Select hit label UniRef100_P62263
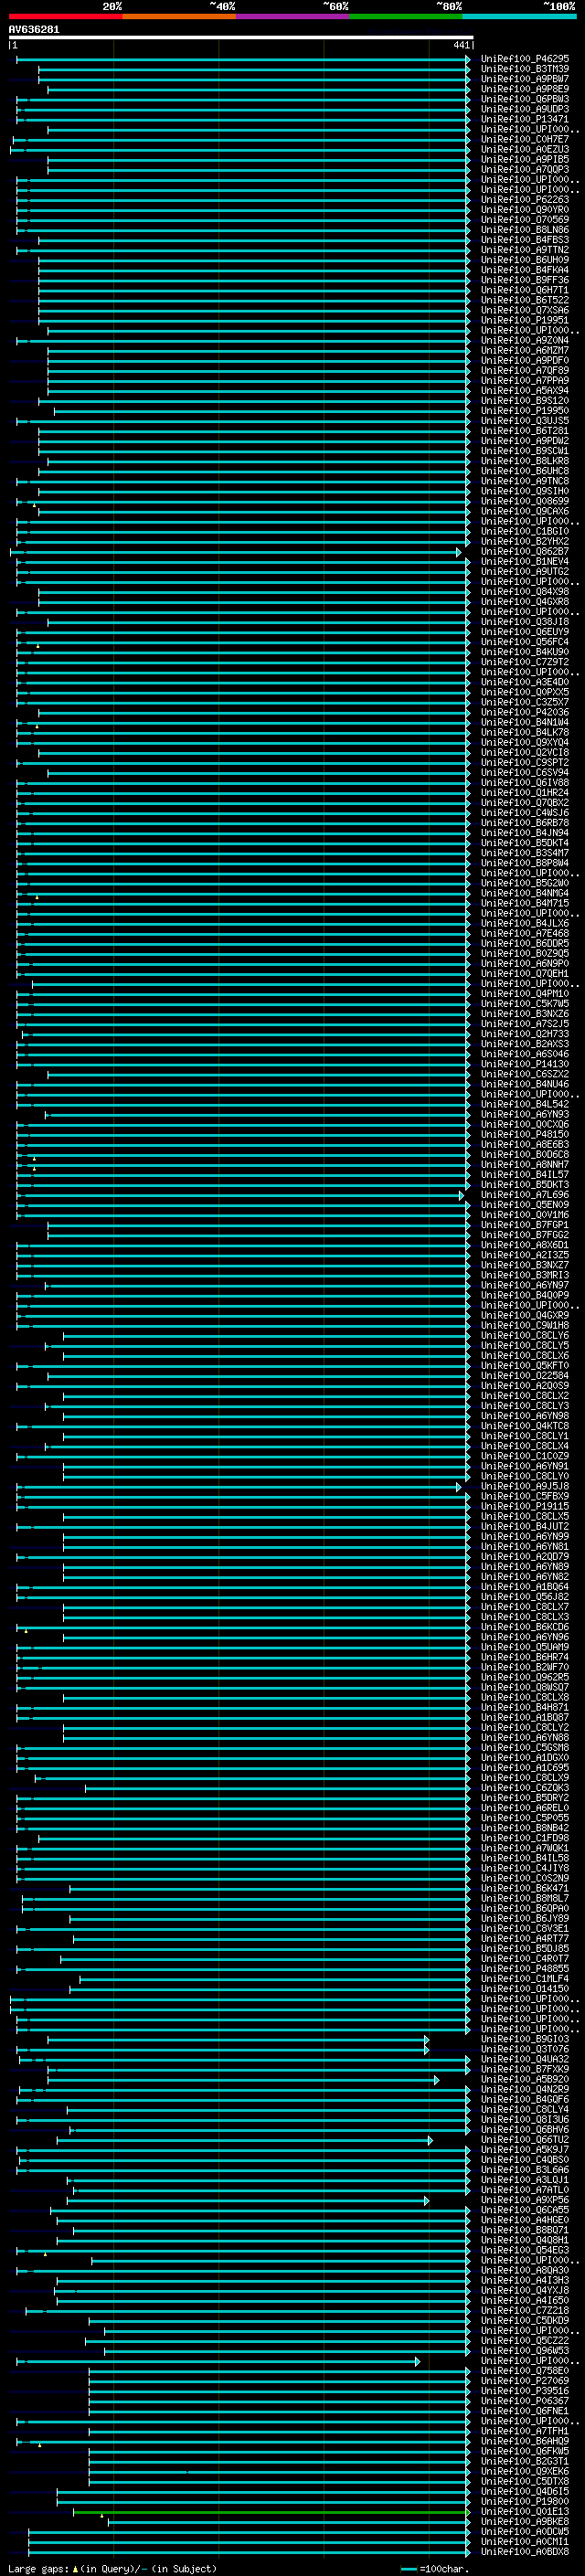 click(x=525, y=200)
